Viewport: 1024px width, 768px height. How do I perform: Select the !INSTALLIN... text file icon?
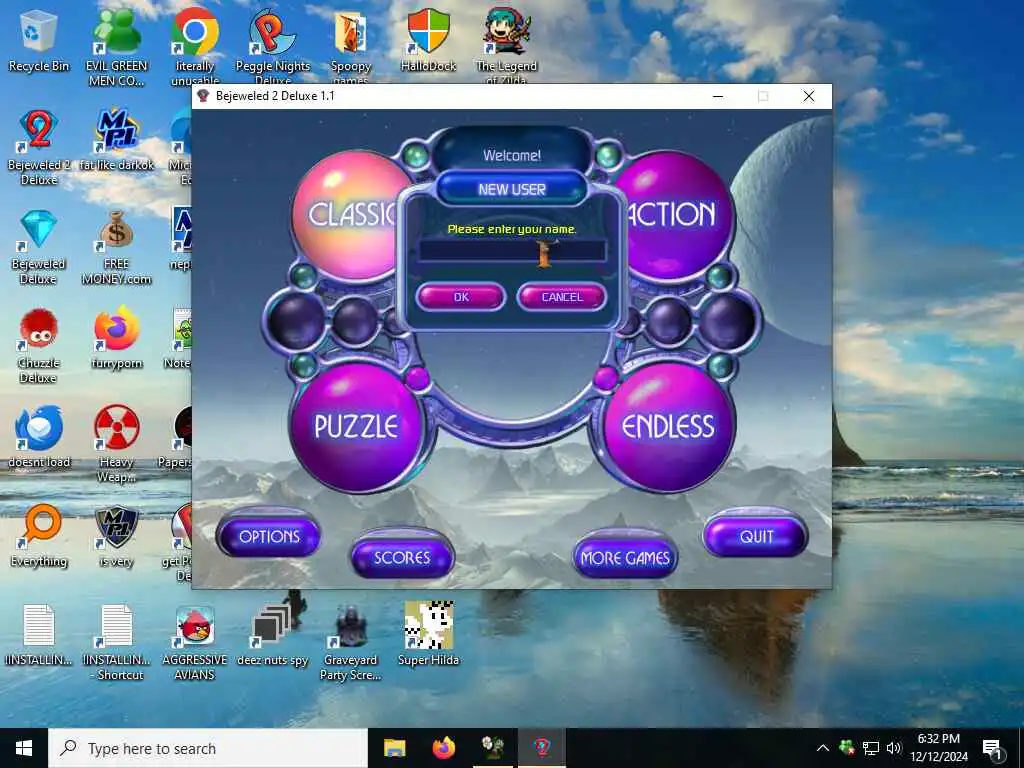[39, 635]
